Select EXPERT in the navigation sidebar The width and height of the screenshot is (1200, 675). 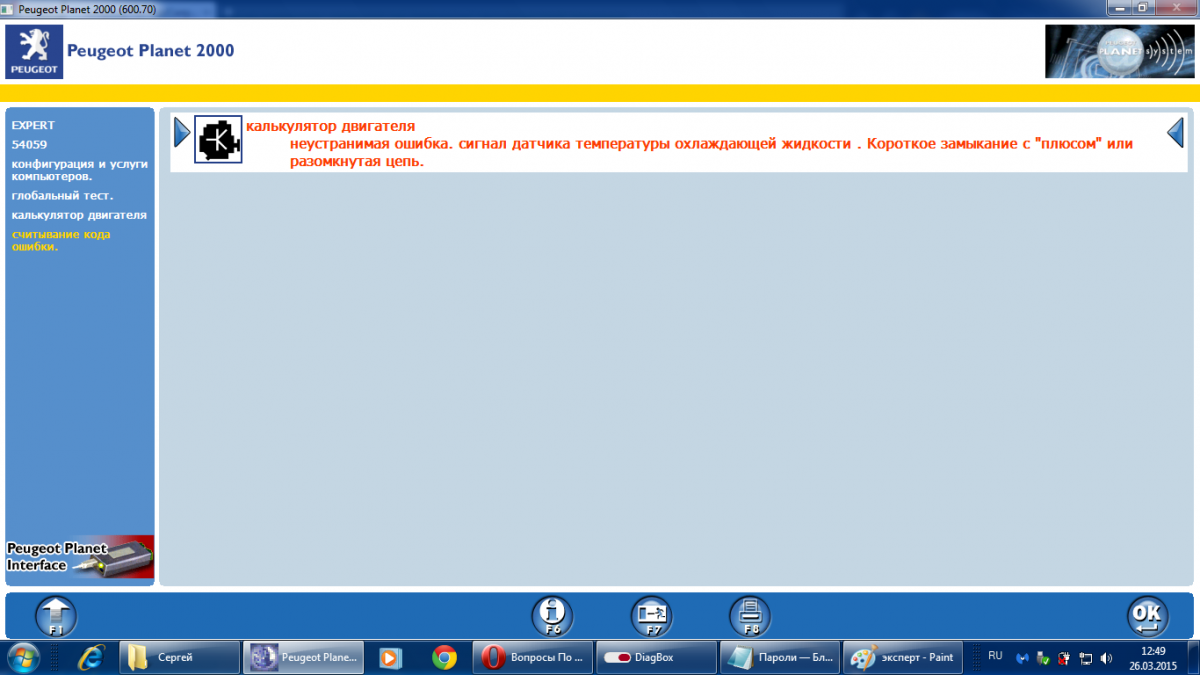coord(33,125)
